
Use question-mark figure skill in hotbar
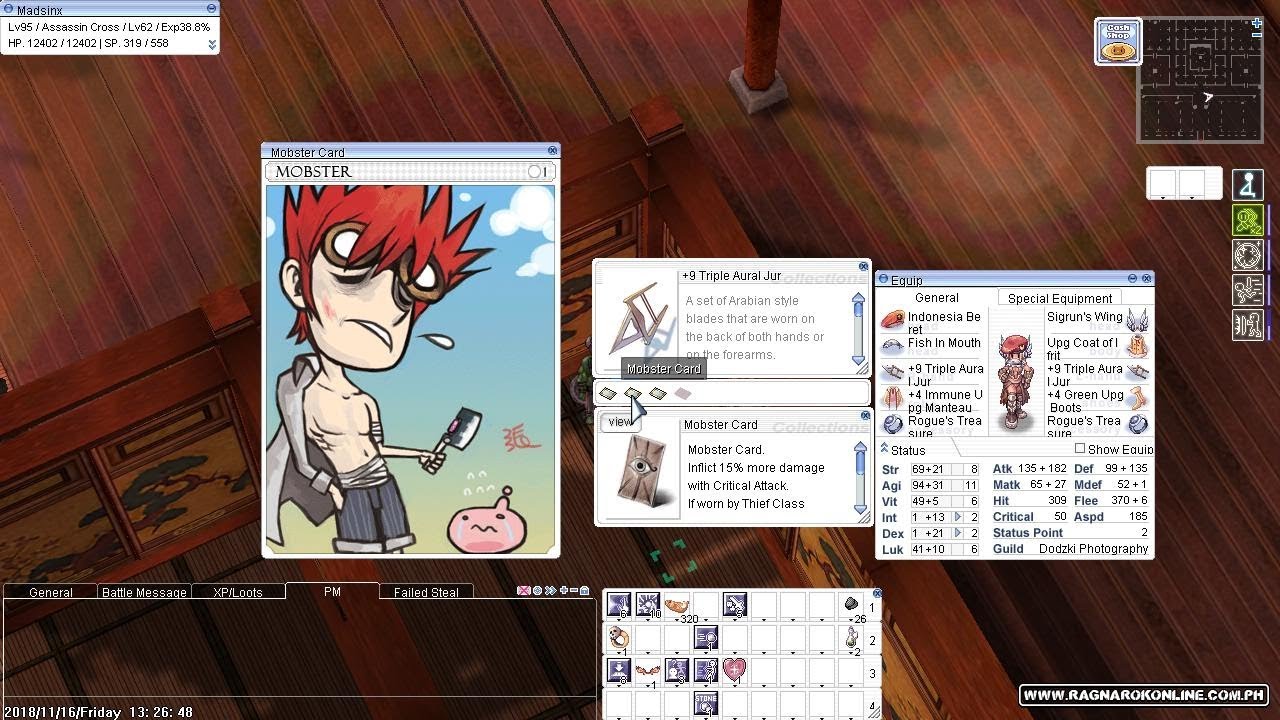click(x=677, y=671)
